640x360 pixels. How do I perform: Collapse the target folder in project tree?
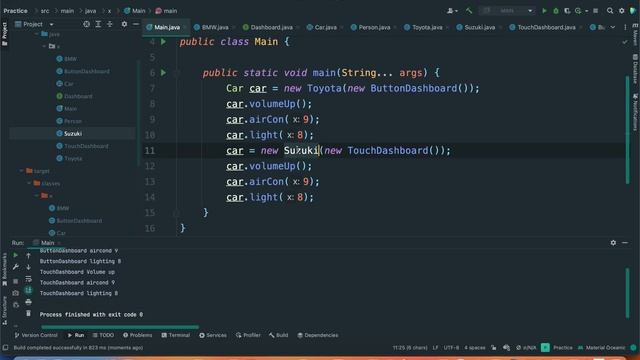(21, 171)
